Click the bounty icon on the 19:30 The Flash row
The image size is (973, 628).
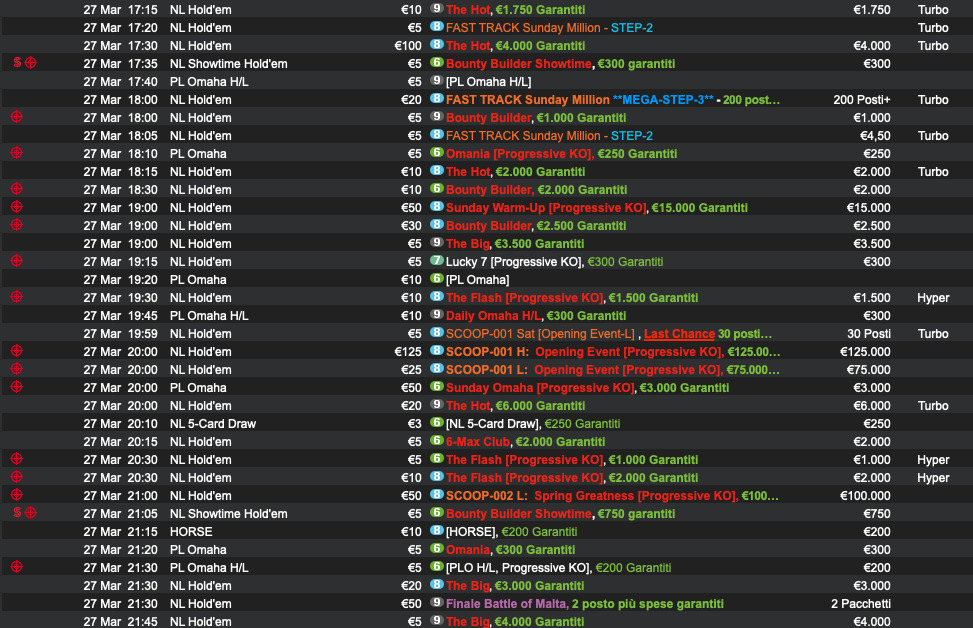coord(17,296)
